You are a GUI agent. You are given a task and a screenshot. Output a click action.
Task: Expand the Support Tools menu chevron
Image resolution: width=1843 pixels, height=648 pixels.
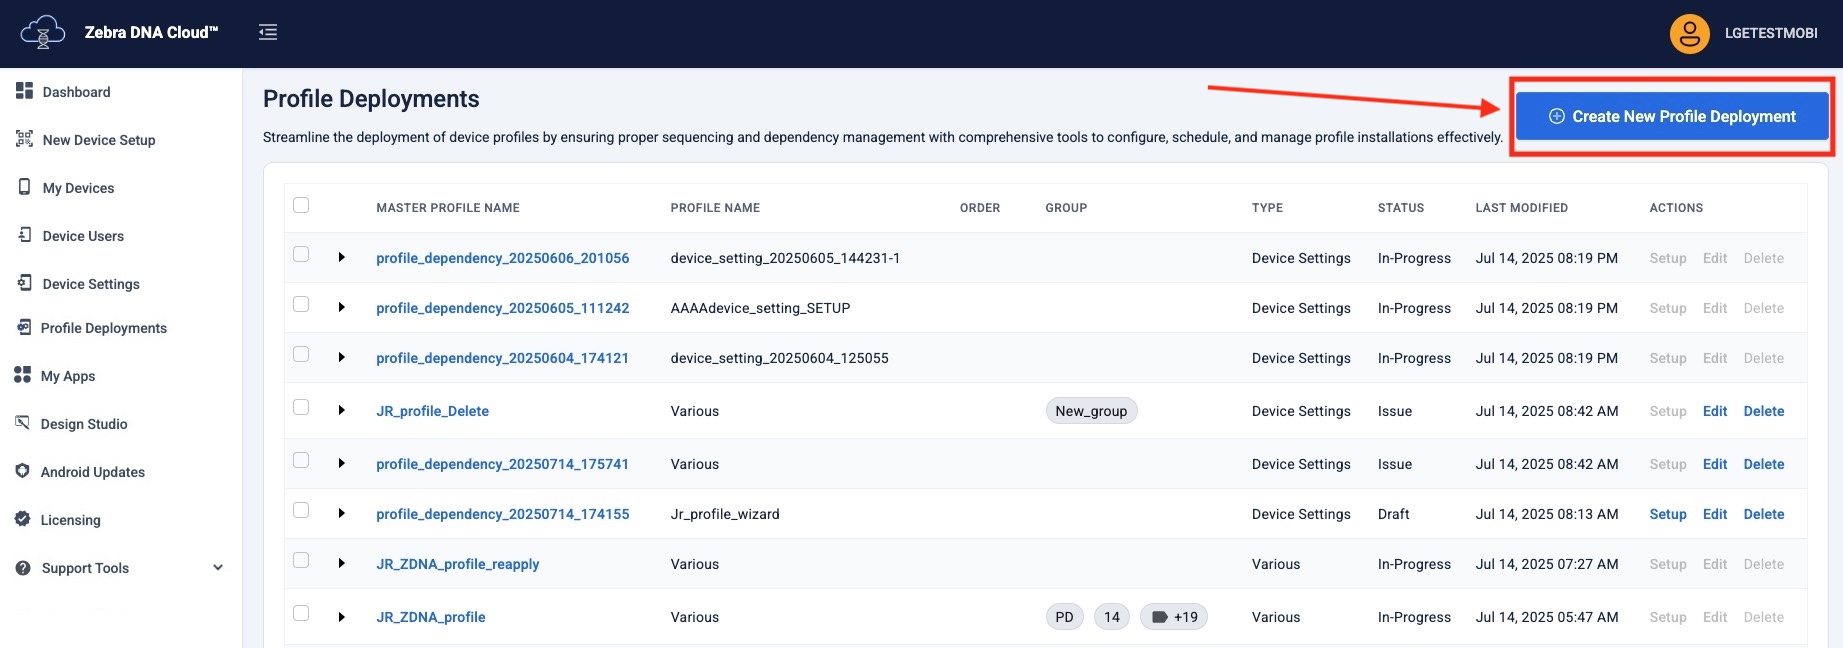click(x=218, y=568)
